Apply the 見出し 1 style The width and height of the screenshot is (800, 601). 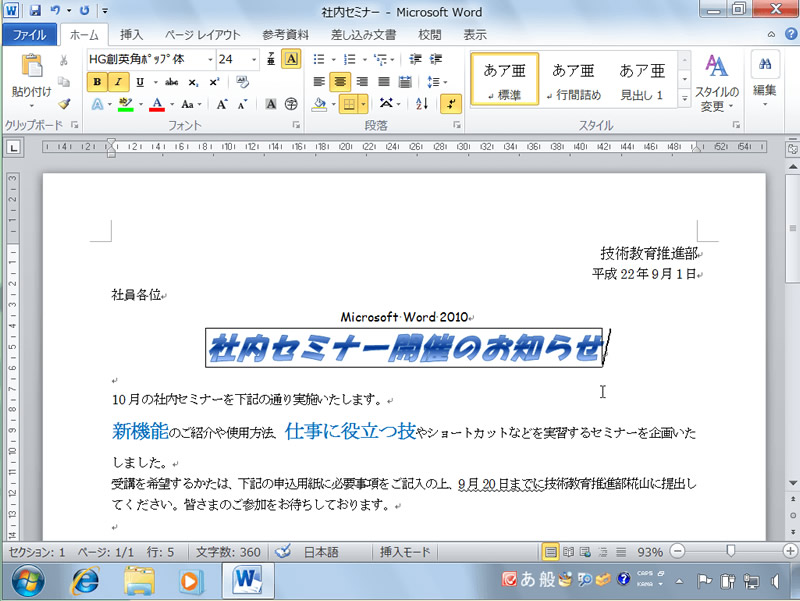click(642, 79)
